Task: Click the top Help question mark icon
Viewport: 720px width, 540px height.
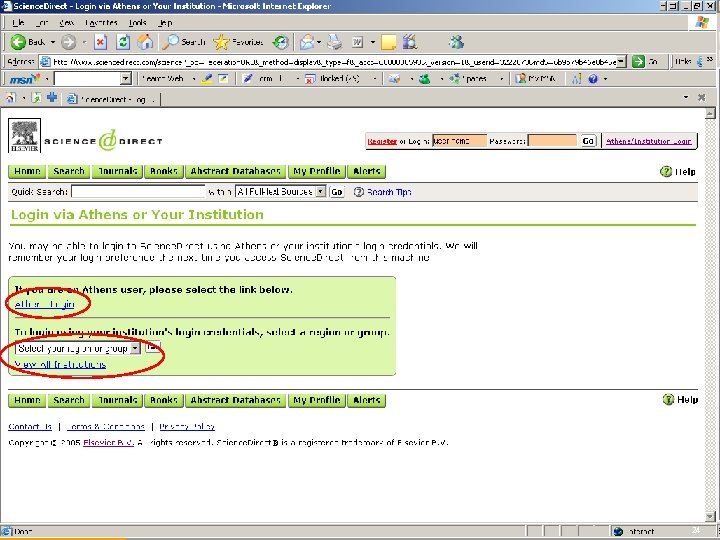Action: pos(665,172)
